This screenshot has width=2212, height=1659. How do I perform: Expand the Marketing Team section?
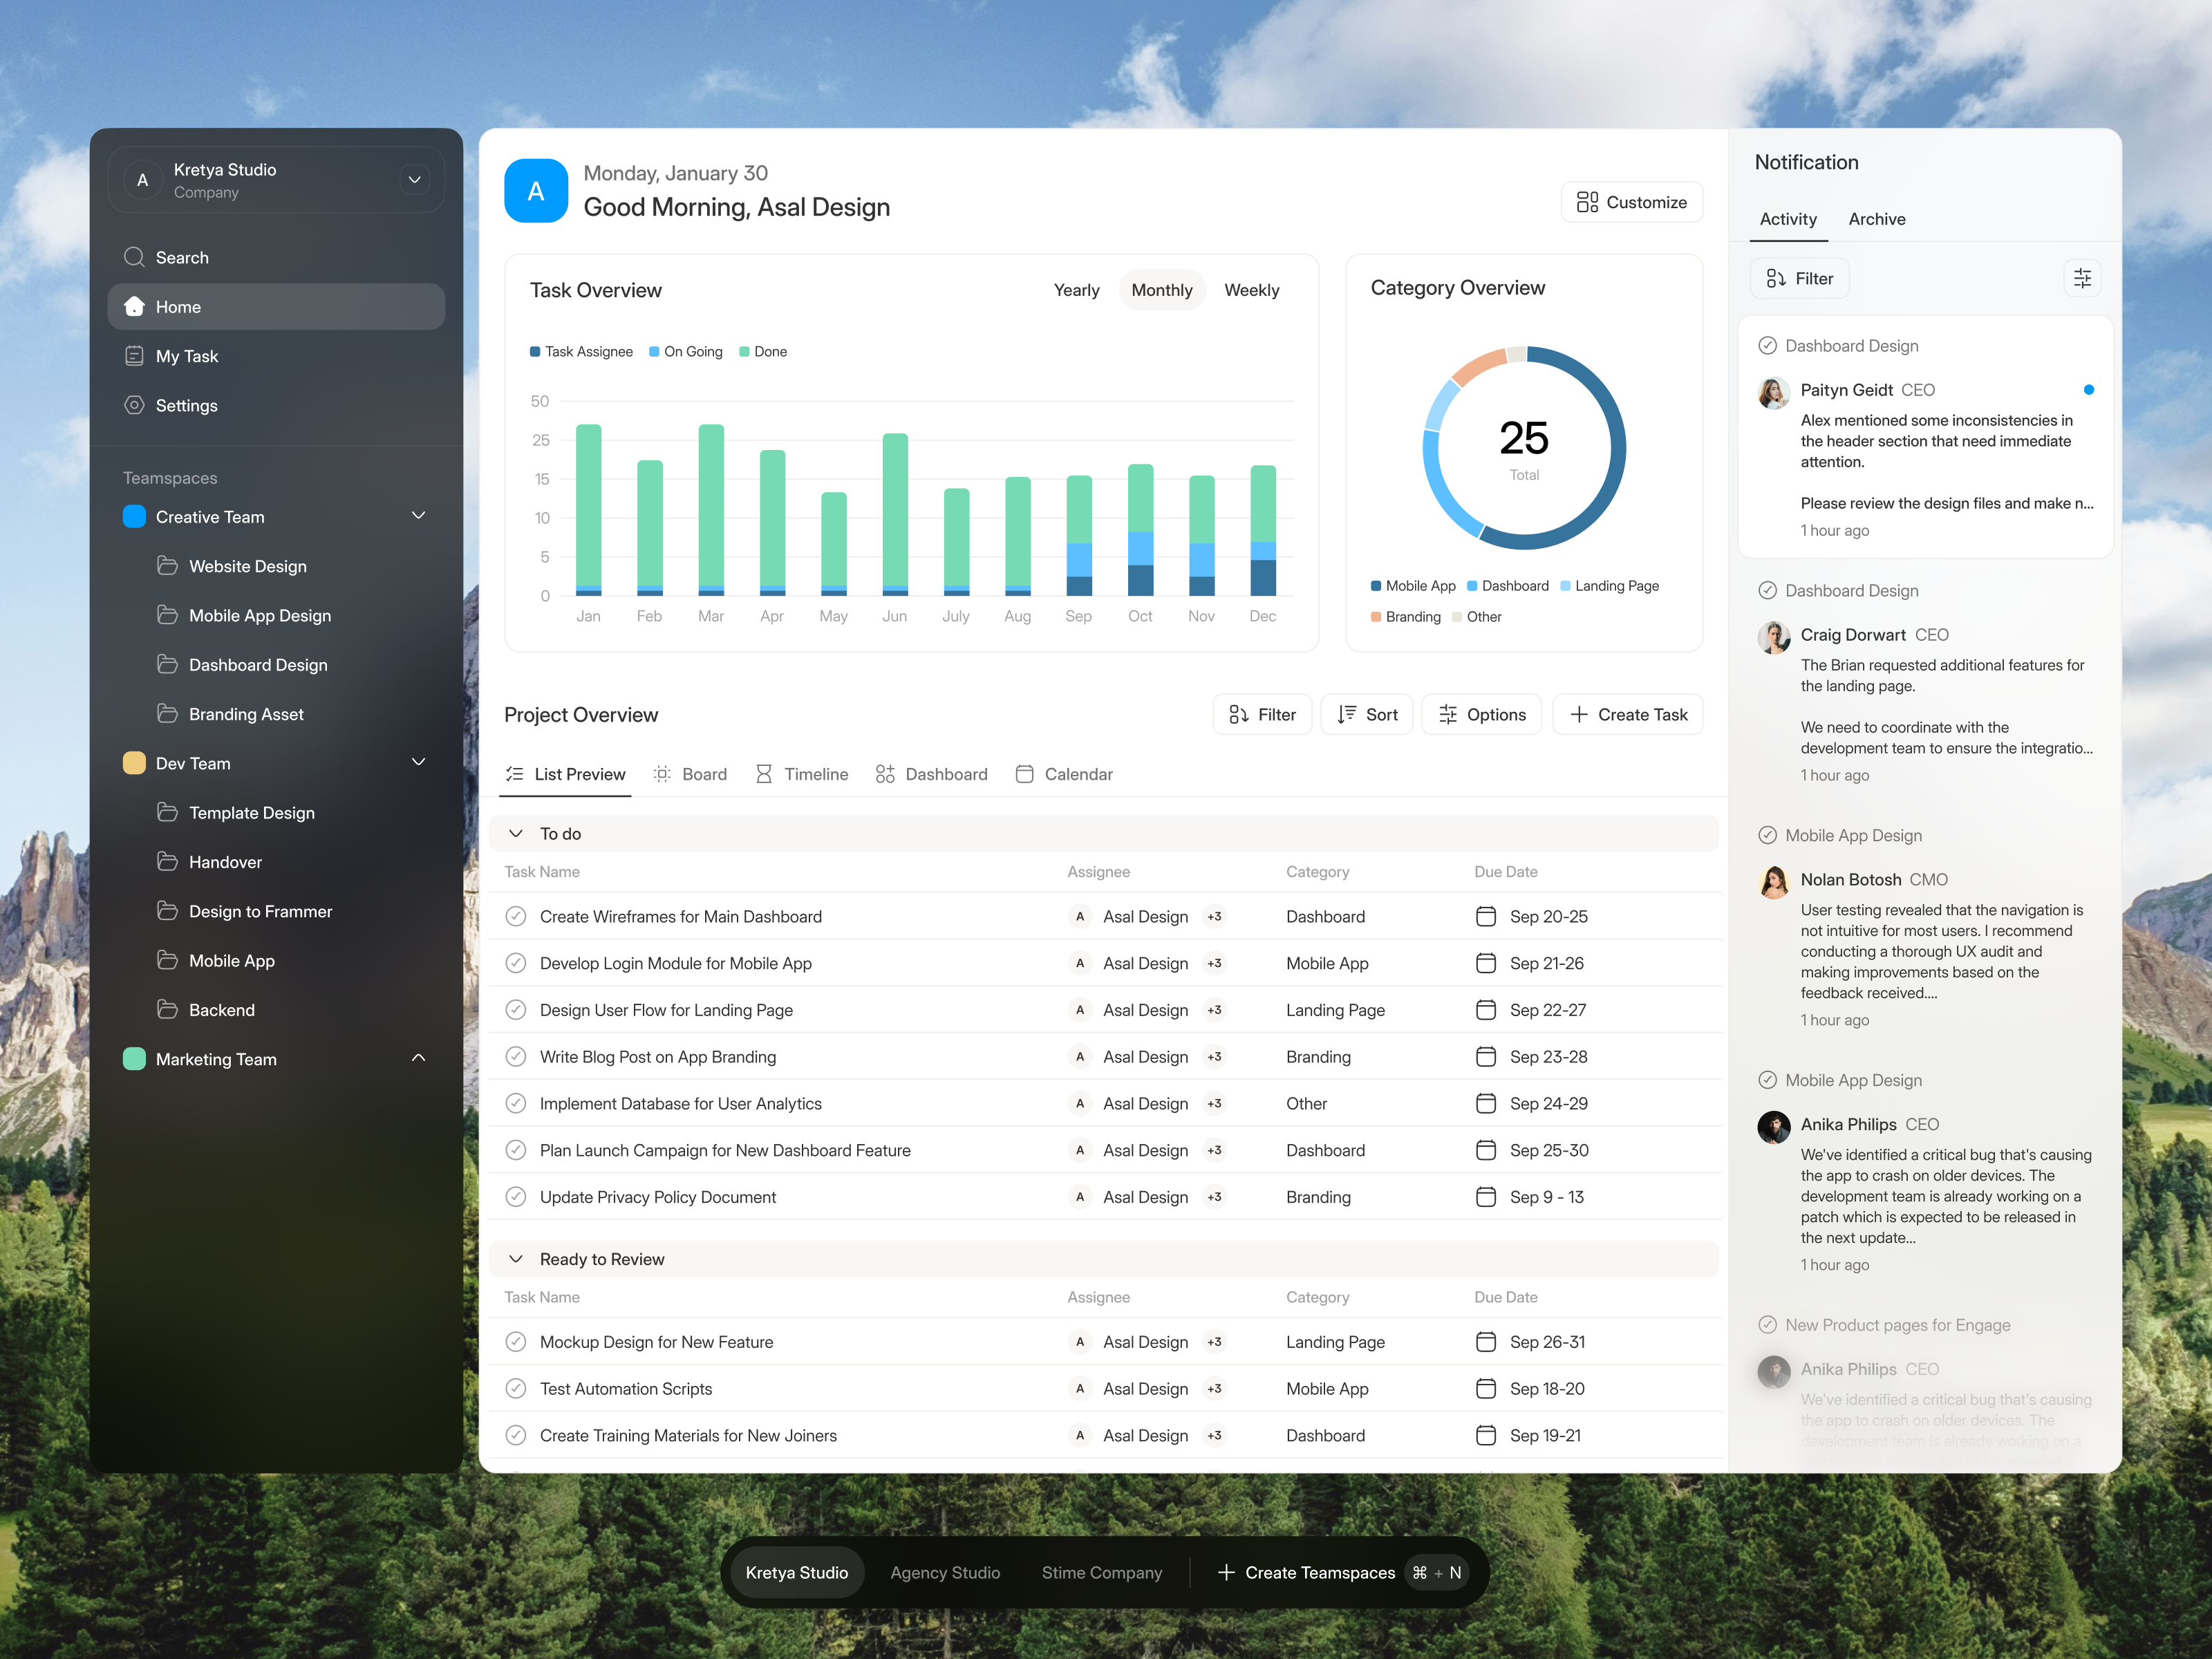(x=418, y=1058)
